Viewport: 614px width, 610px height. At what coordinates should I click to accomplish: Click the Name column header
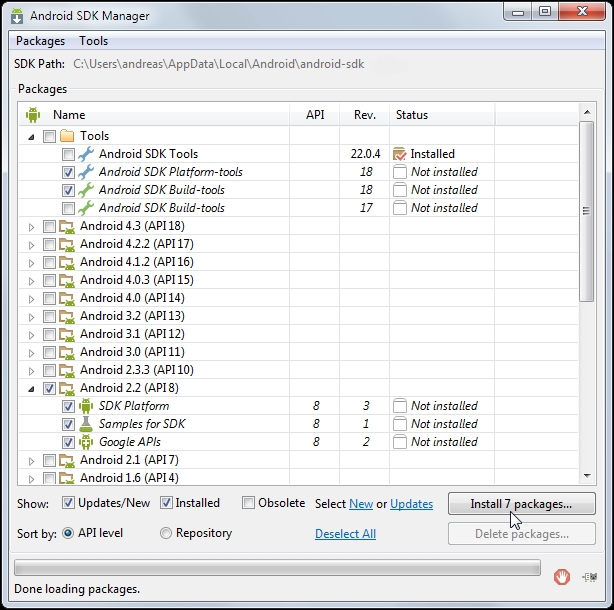pos(154,115)
